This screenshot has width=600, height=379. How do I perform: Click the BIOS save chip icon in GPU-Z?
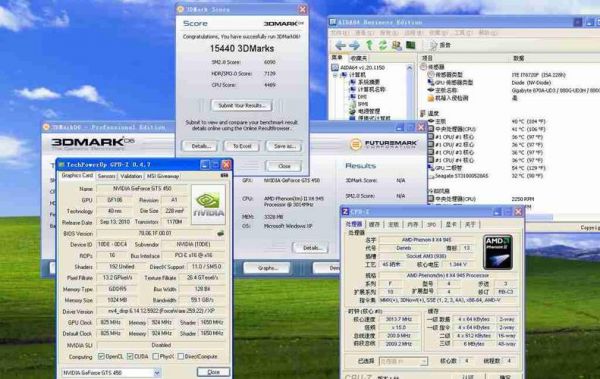[220, 233]
